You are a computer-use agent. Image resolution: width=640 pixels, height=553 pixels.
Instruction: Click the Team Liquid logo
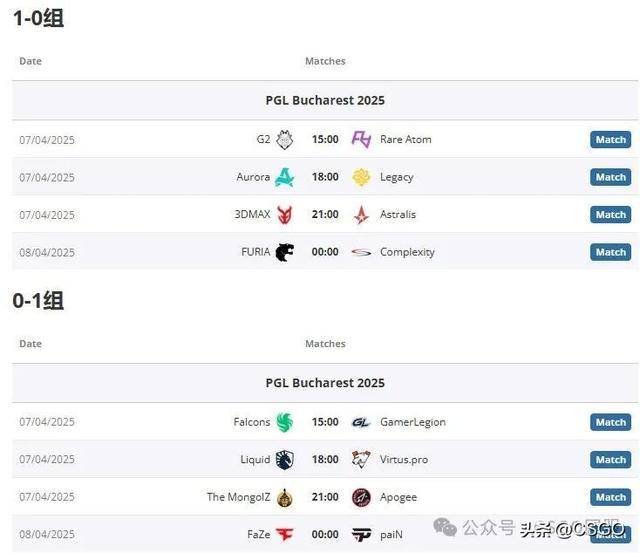[x=284, y=460]
